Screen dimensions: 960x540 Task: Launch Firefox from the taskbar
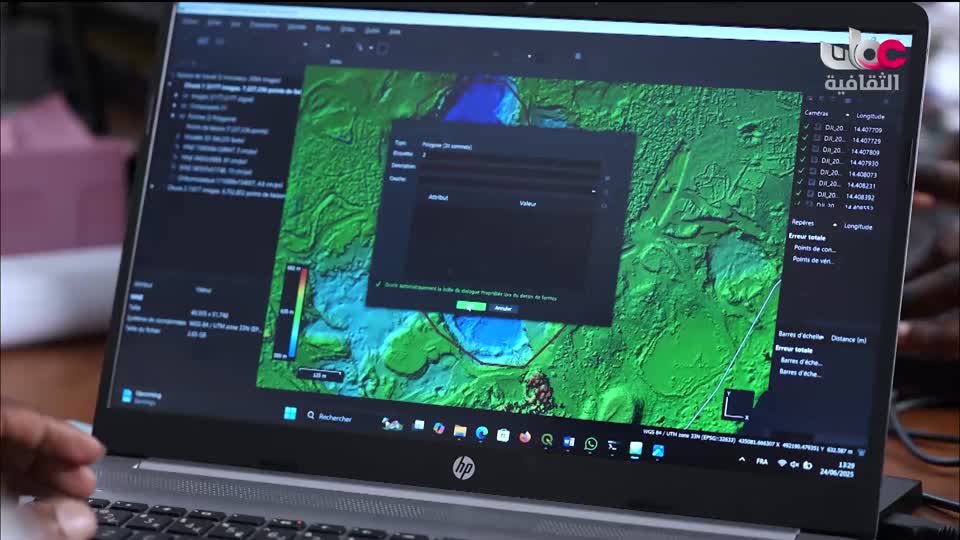524,436
